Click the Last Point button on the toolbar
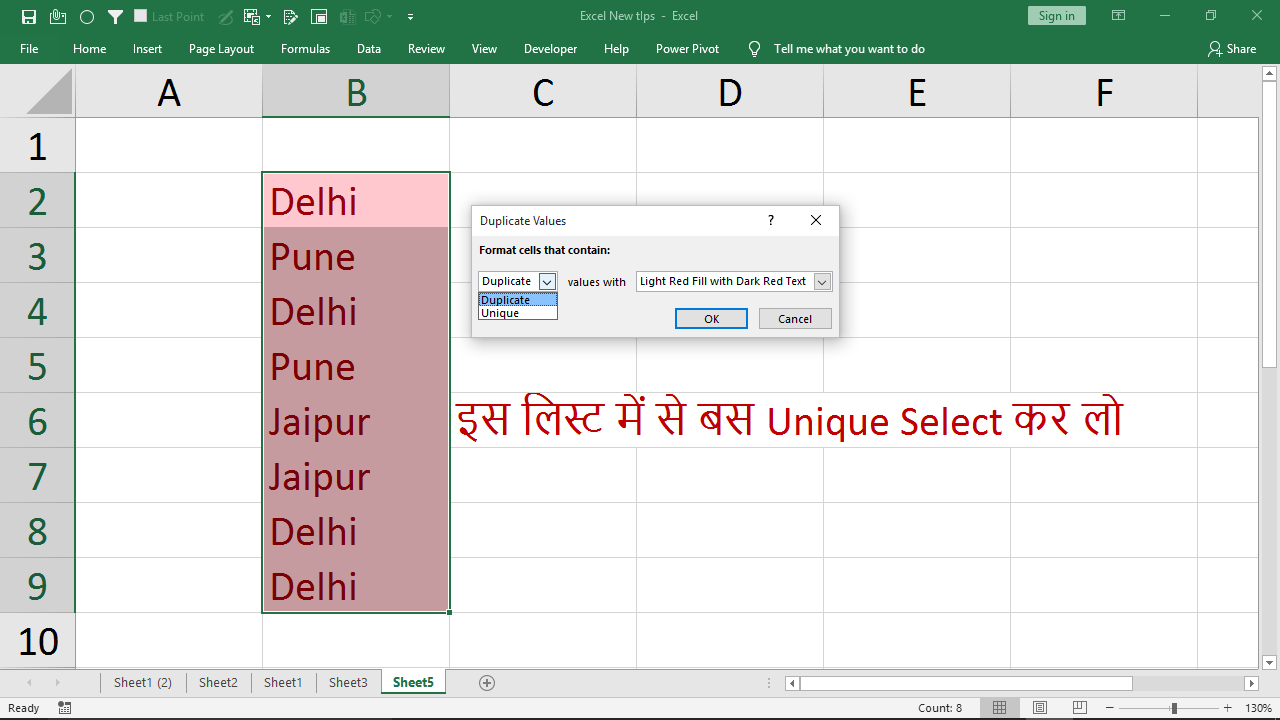The width and height of the screenshot is (1280, 720). [170, 16]
